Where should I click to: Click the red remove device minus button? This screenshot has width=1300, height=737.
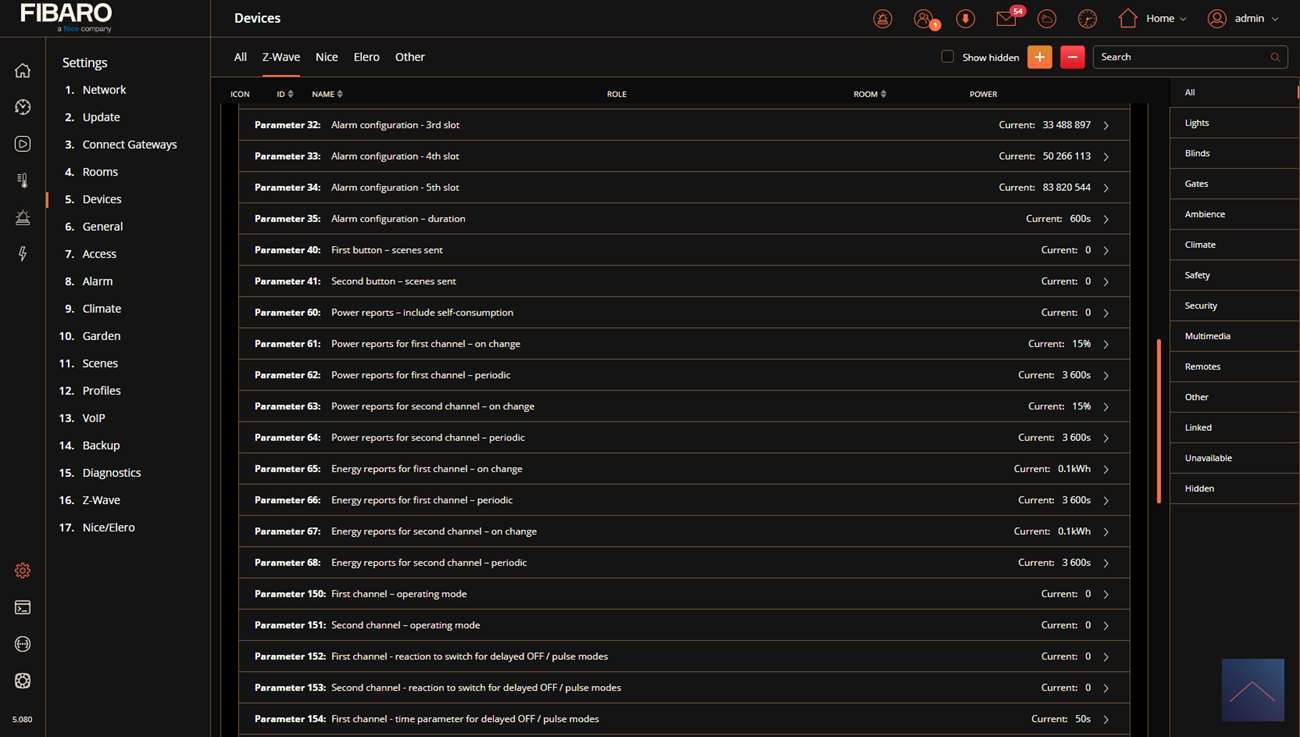point(1072,57)
